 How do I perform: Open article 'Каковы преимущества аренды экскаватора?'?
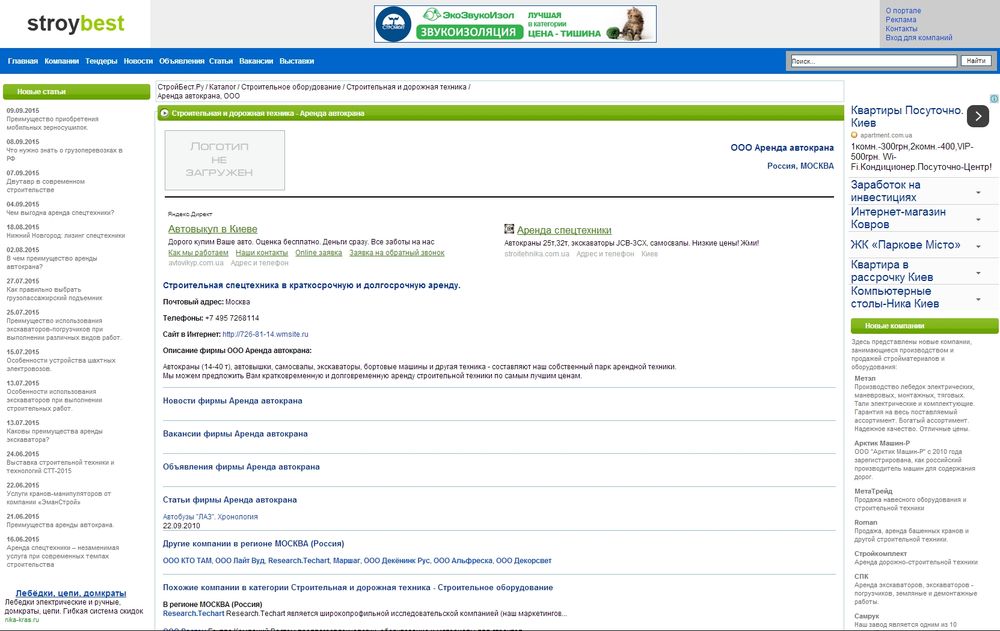(54, 436)
